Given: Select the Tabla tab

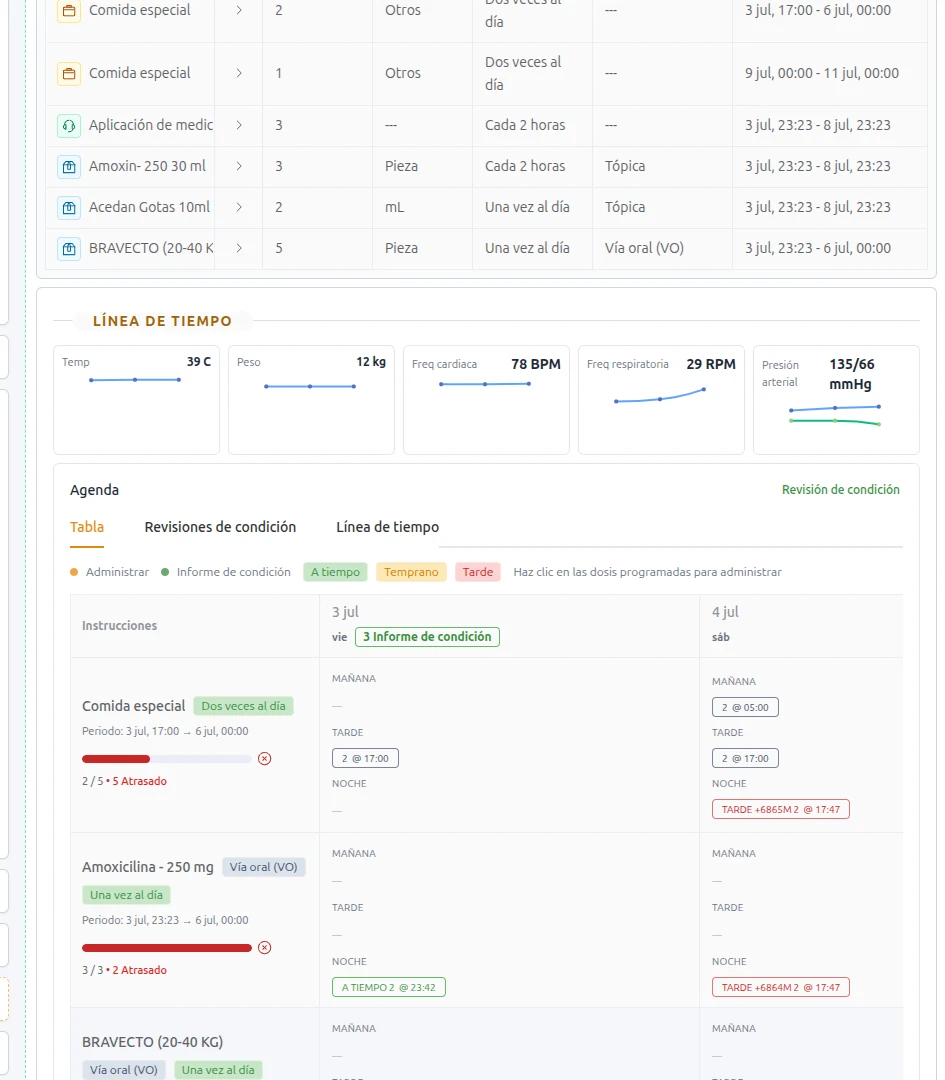Looking at the screenshot, I should tap(87, 527).
